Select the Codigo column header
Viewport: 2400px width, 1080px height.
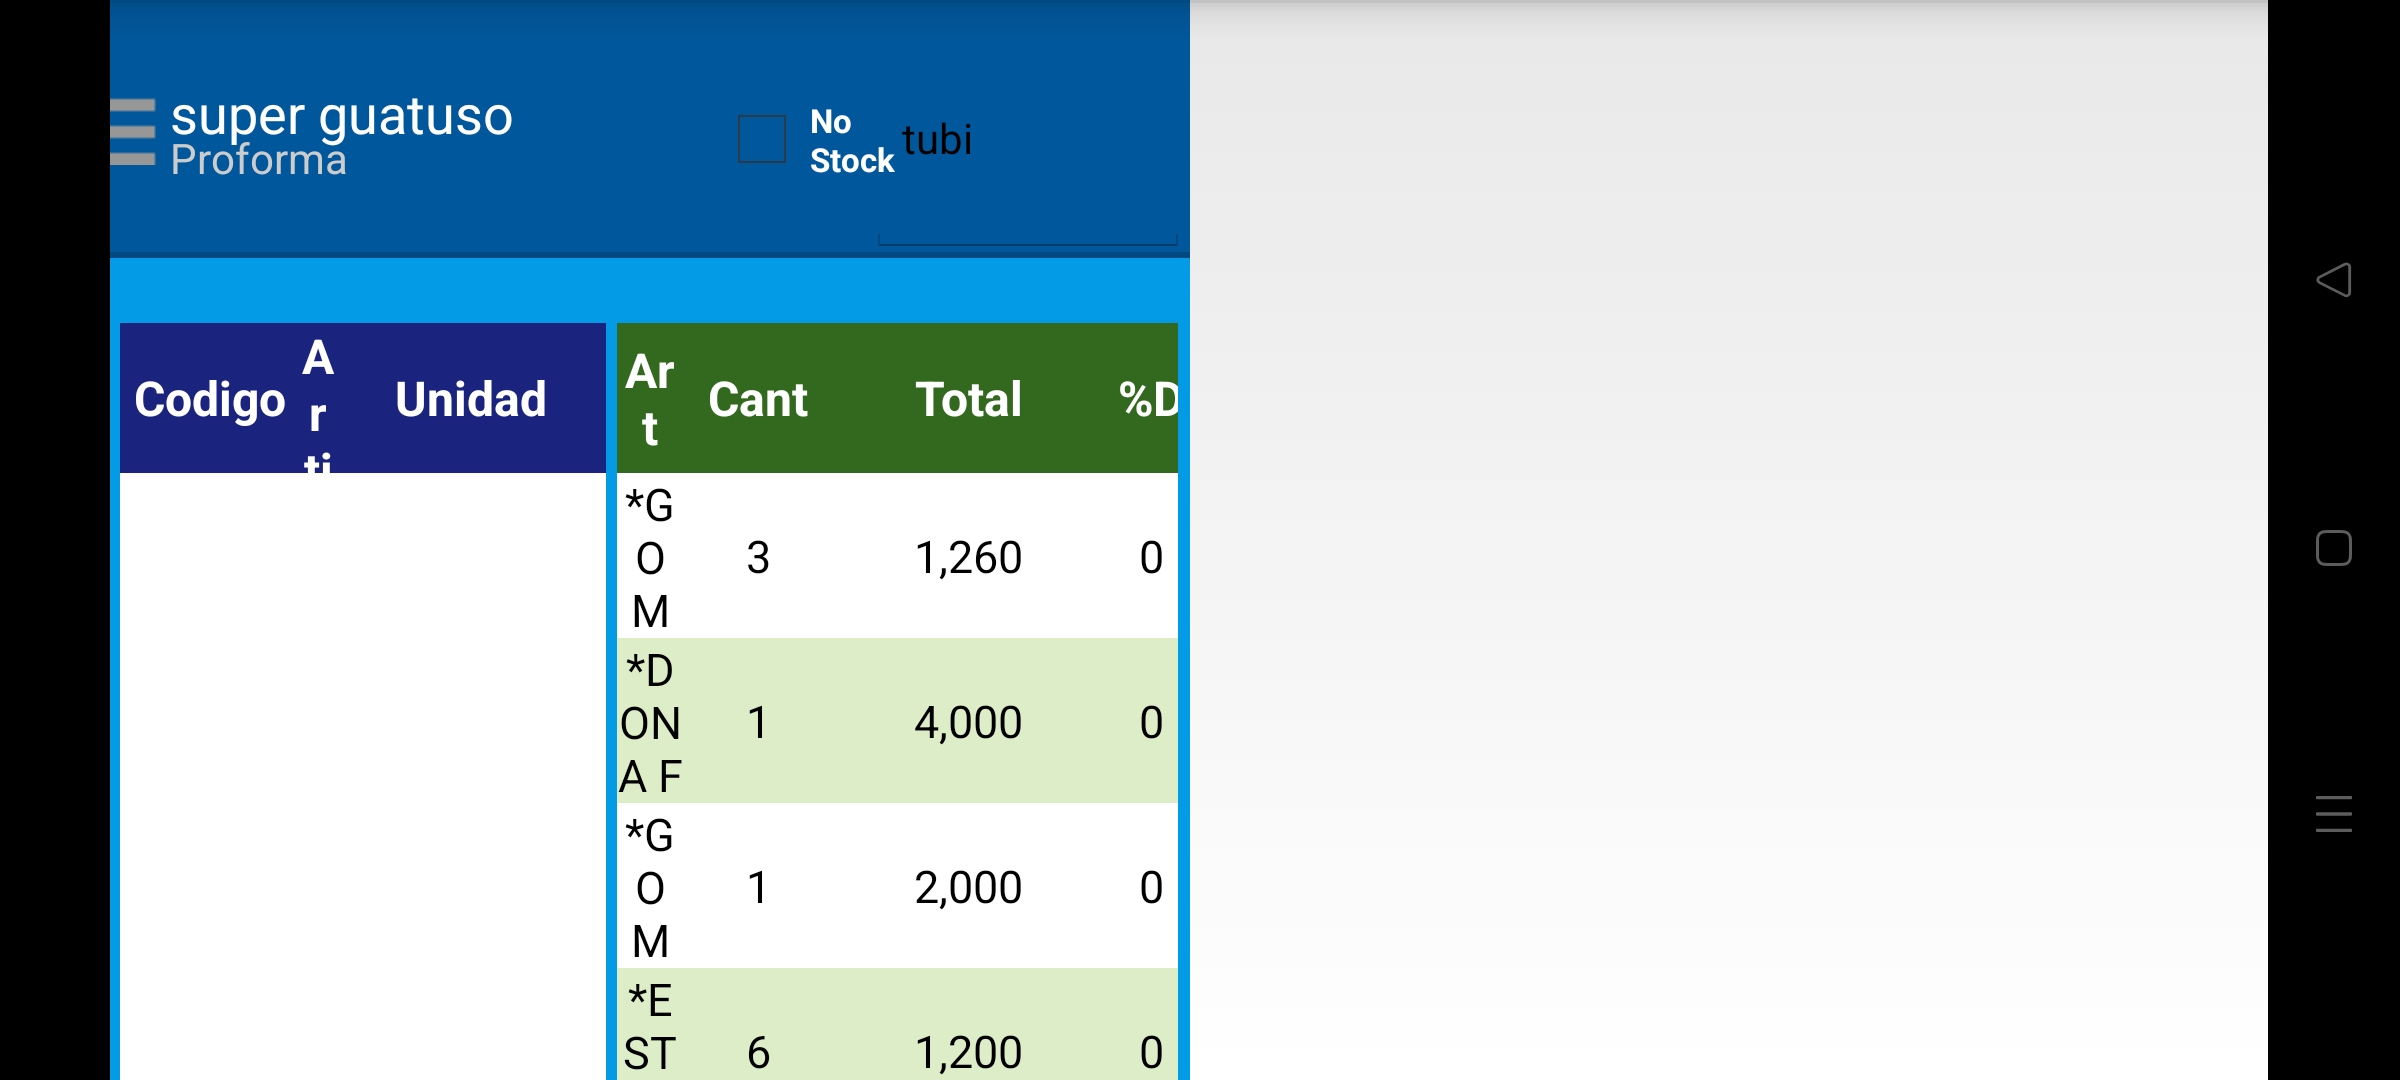(x=210, y=399)
